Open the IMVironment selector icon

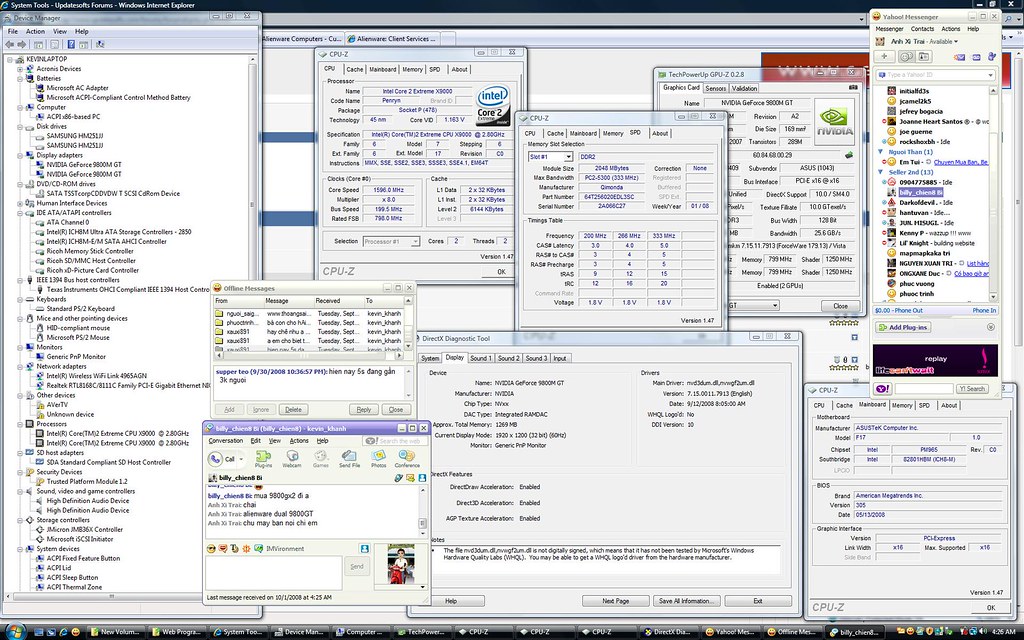259,549
